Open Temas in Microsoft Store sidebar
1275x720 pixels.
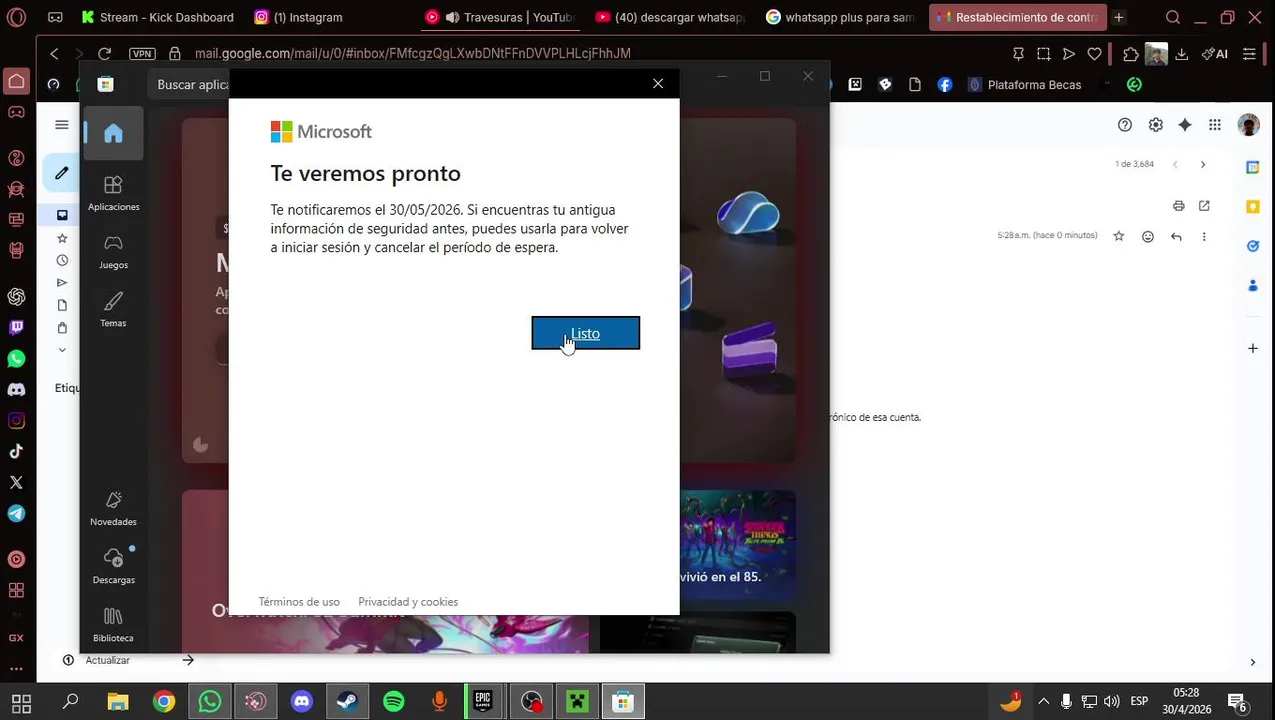coord(113,309)
